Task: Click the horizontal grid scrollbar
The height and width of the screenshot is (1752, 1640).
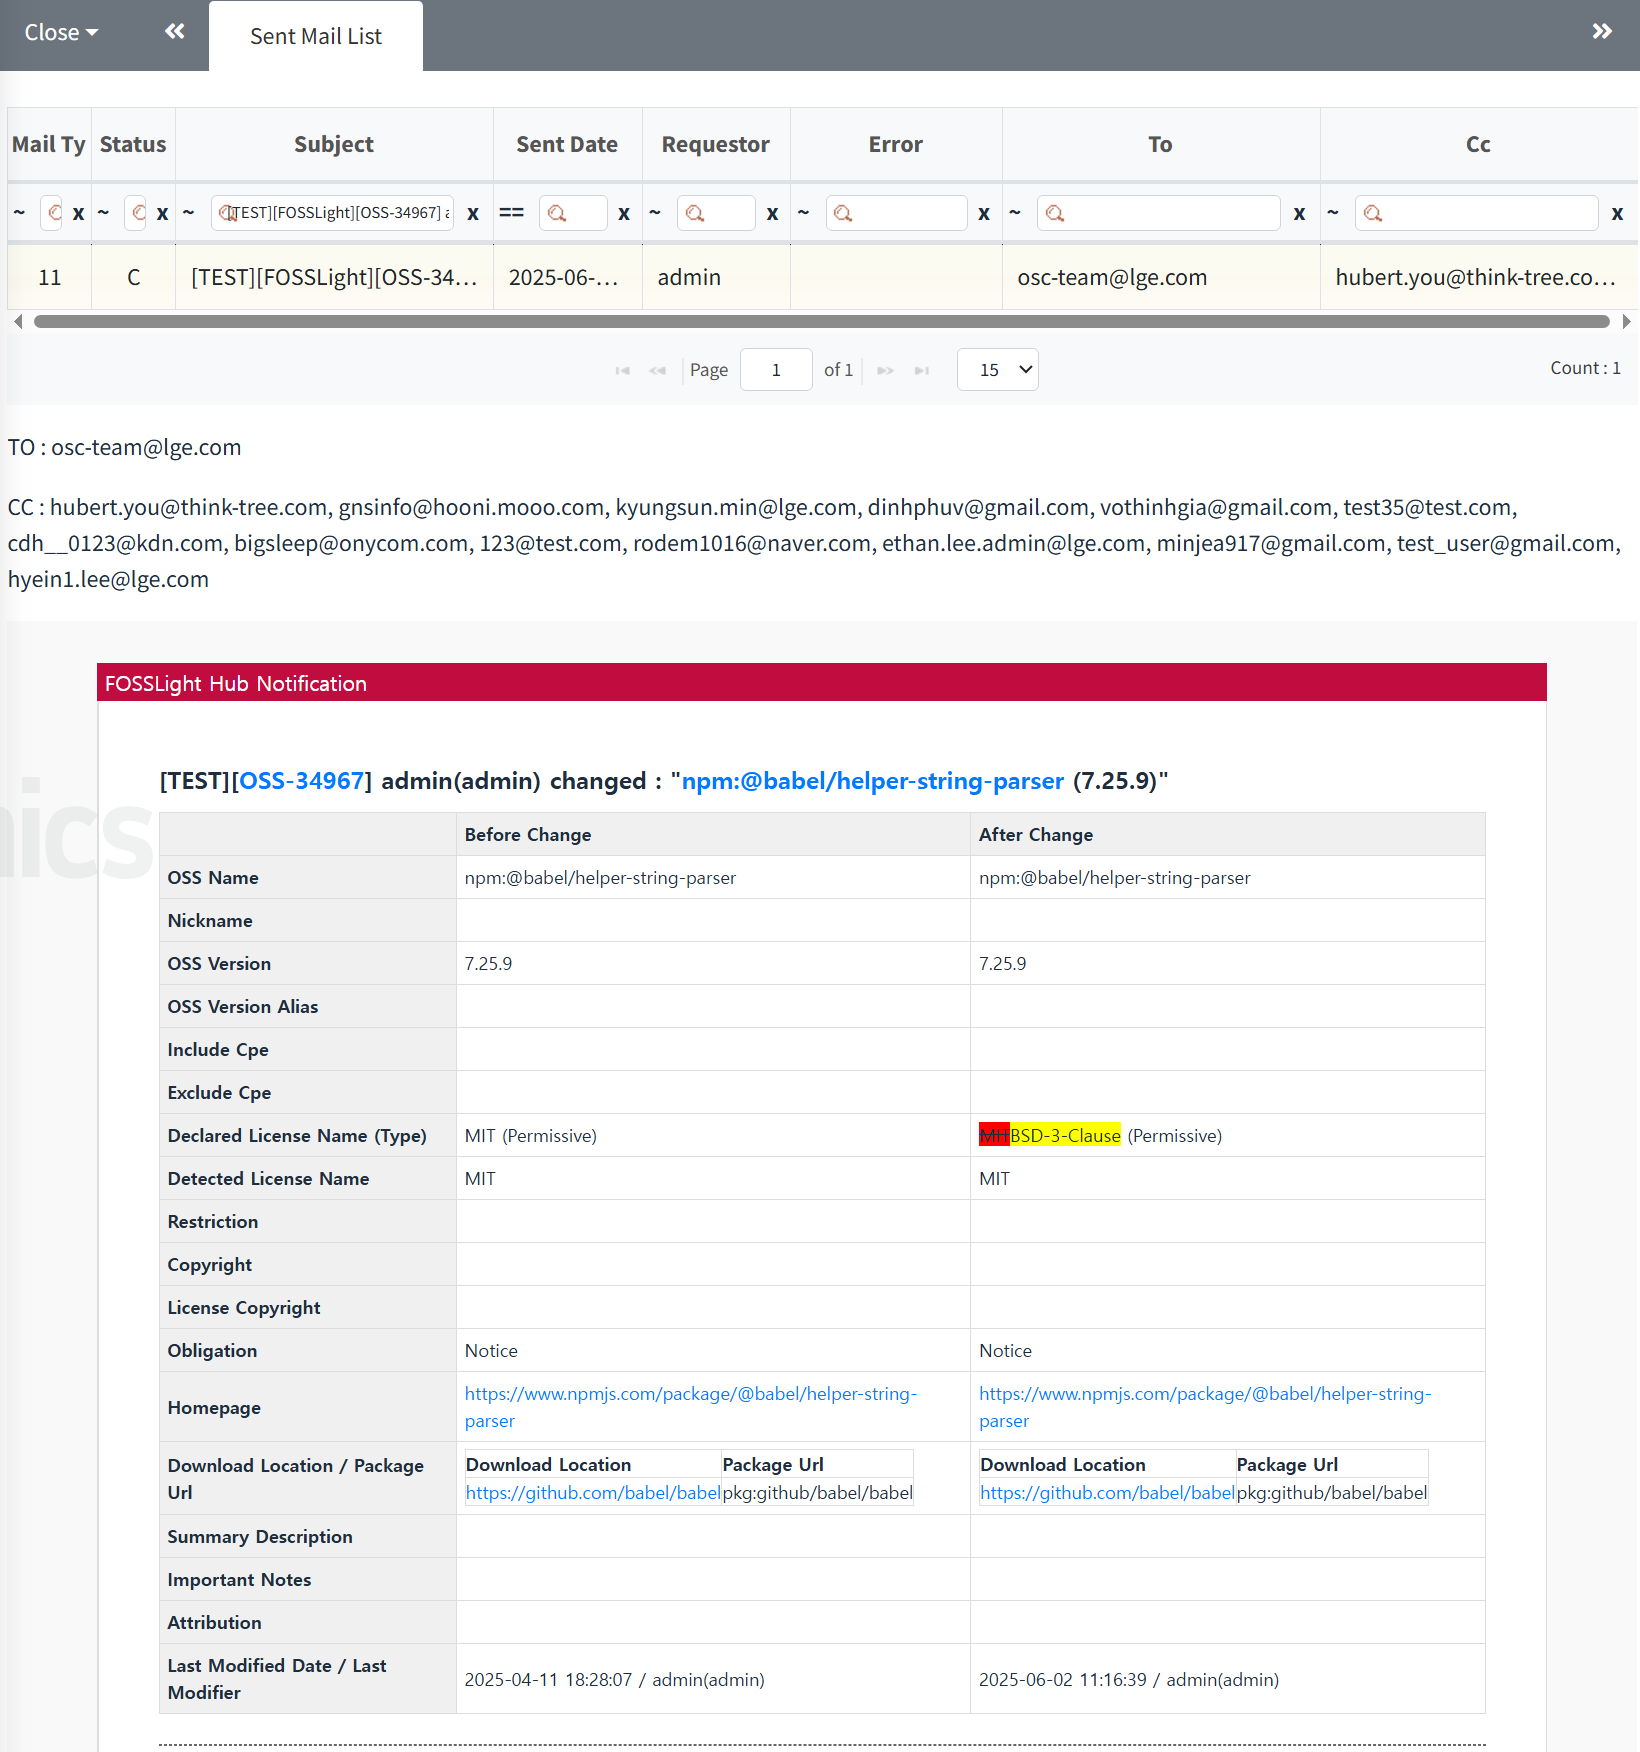Action: pyautogui.click(x=821, y=321)
